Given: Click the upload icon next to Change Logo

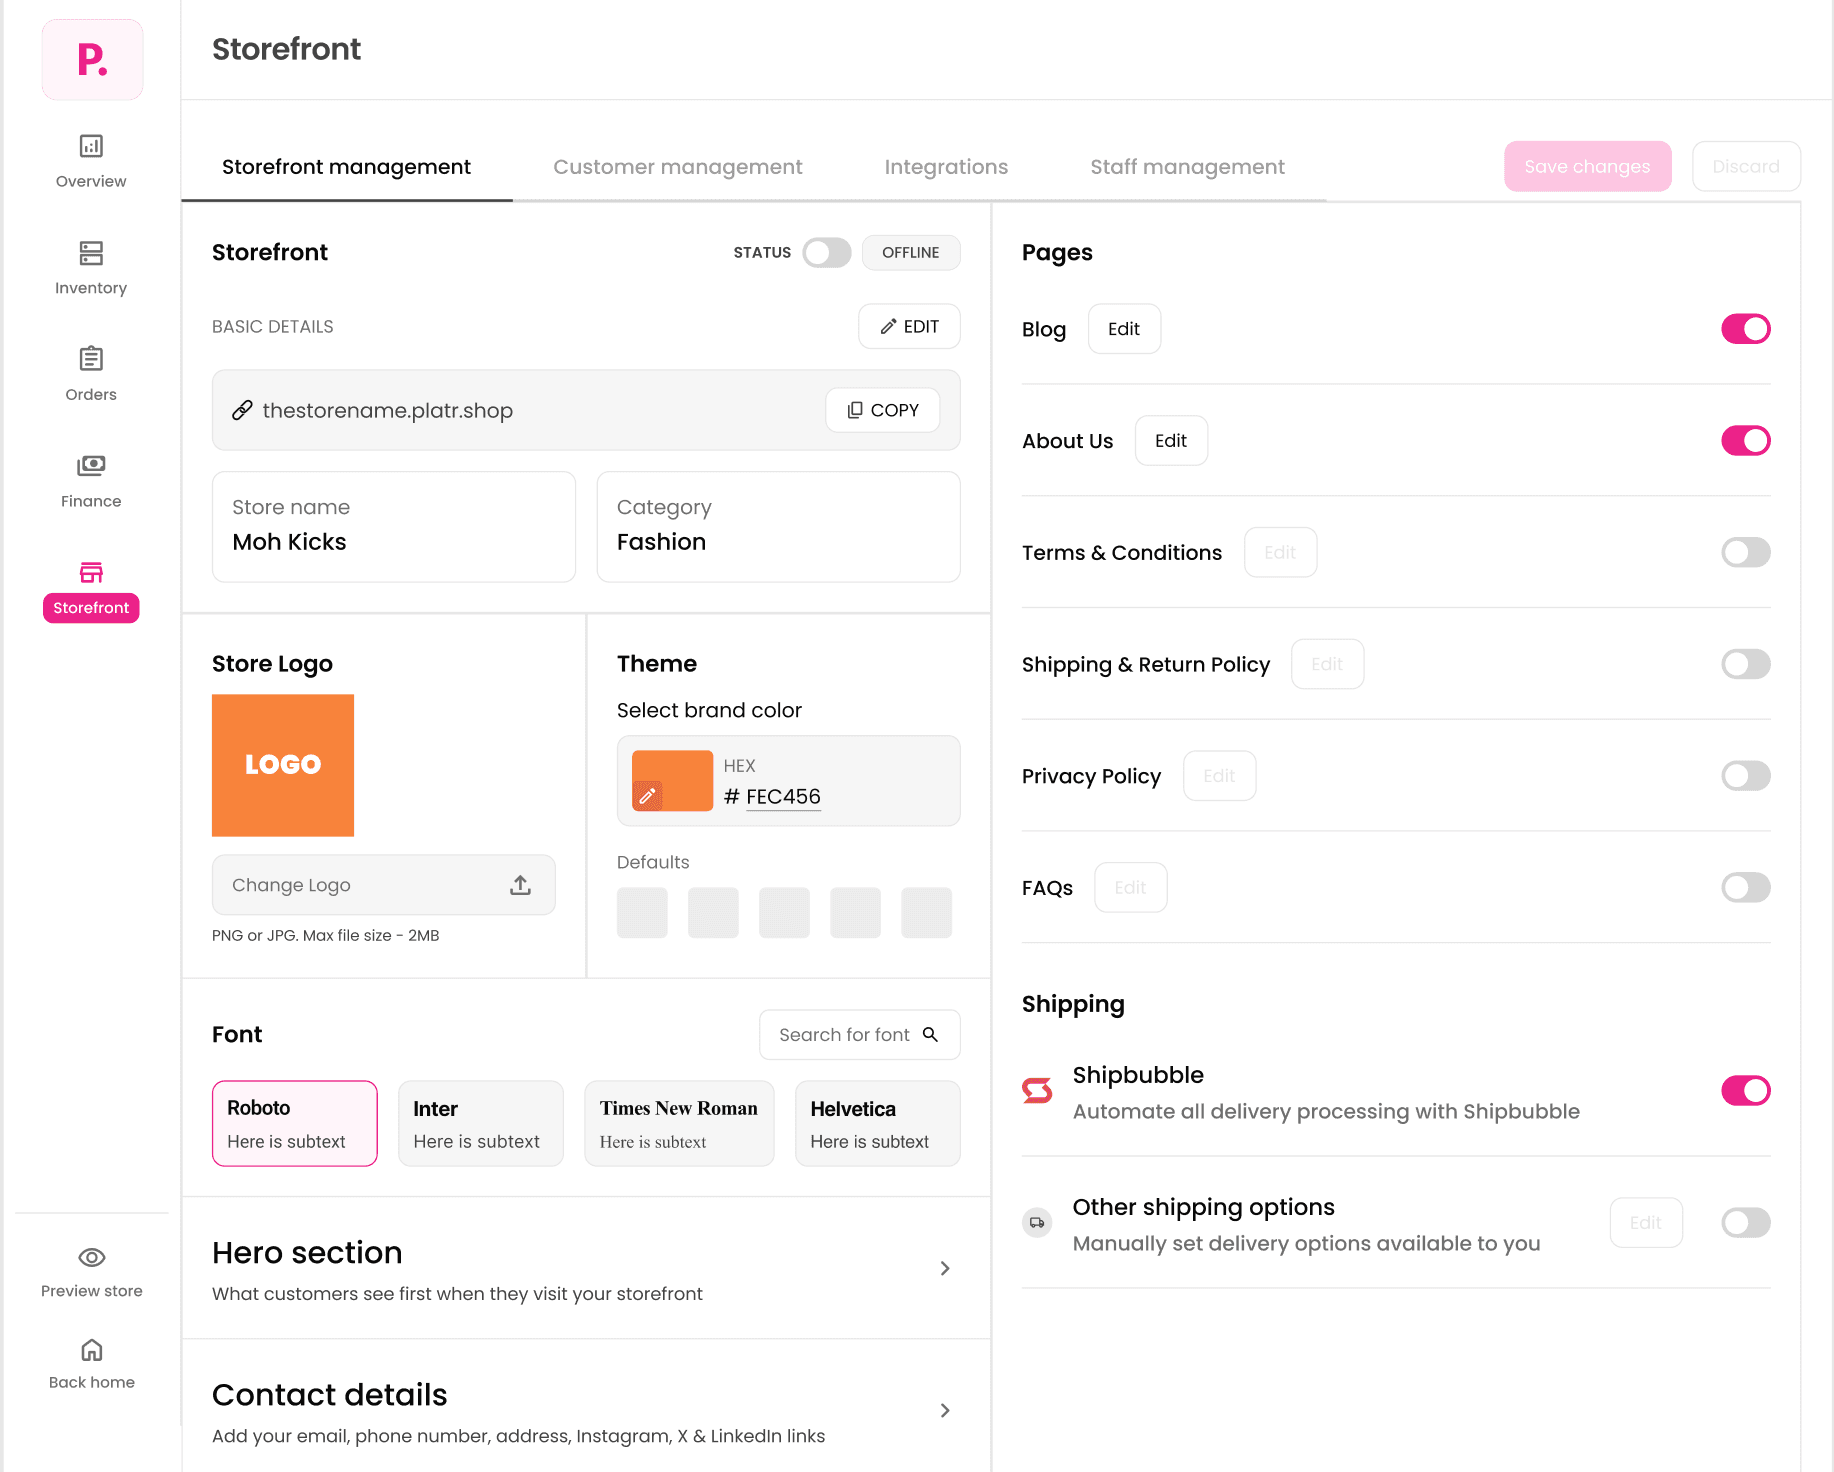Looking at the screenshot, I should coord(520,884).
